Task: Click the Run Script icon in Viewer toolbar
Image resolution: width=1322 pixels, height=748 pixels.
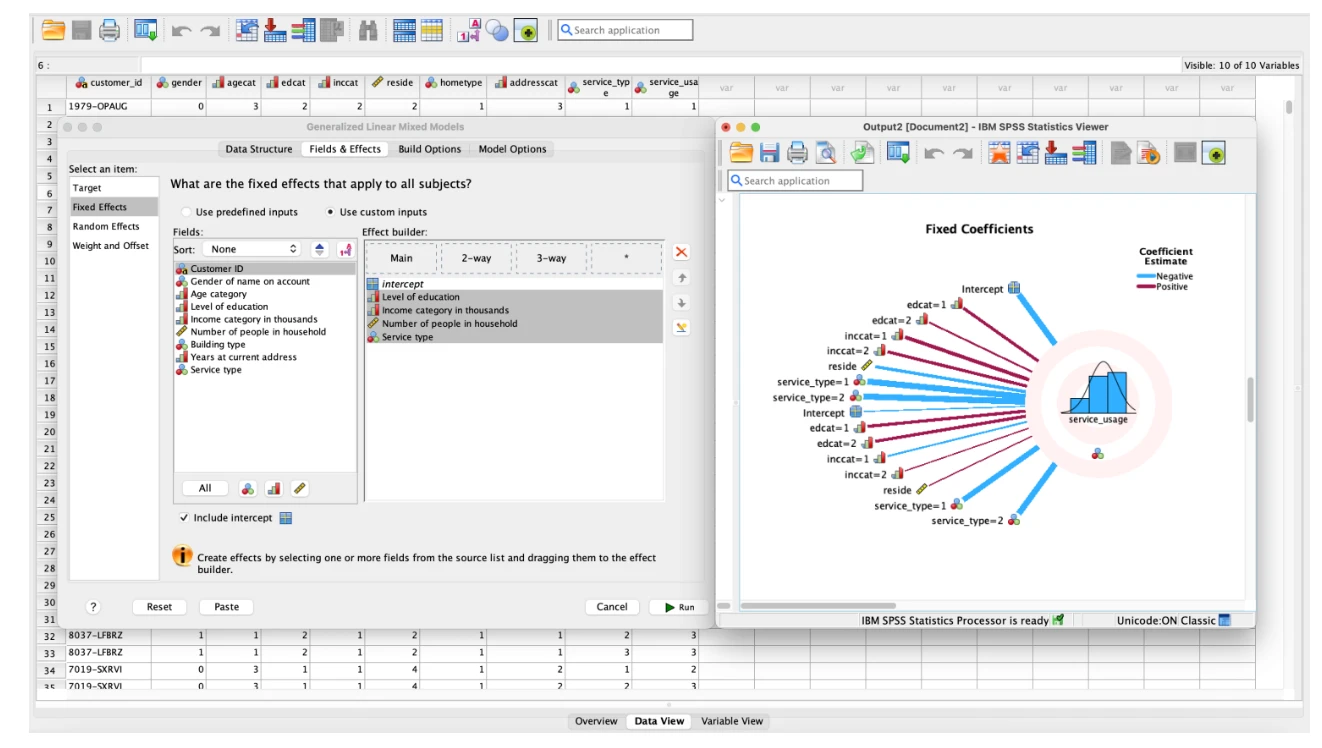Action: tap(1148, 153)
